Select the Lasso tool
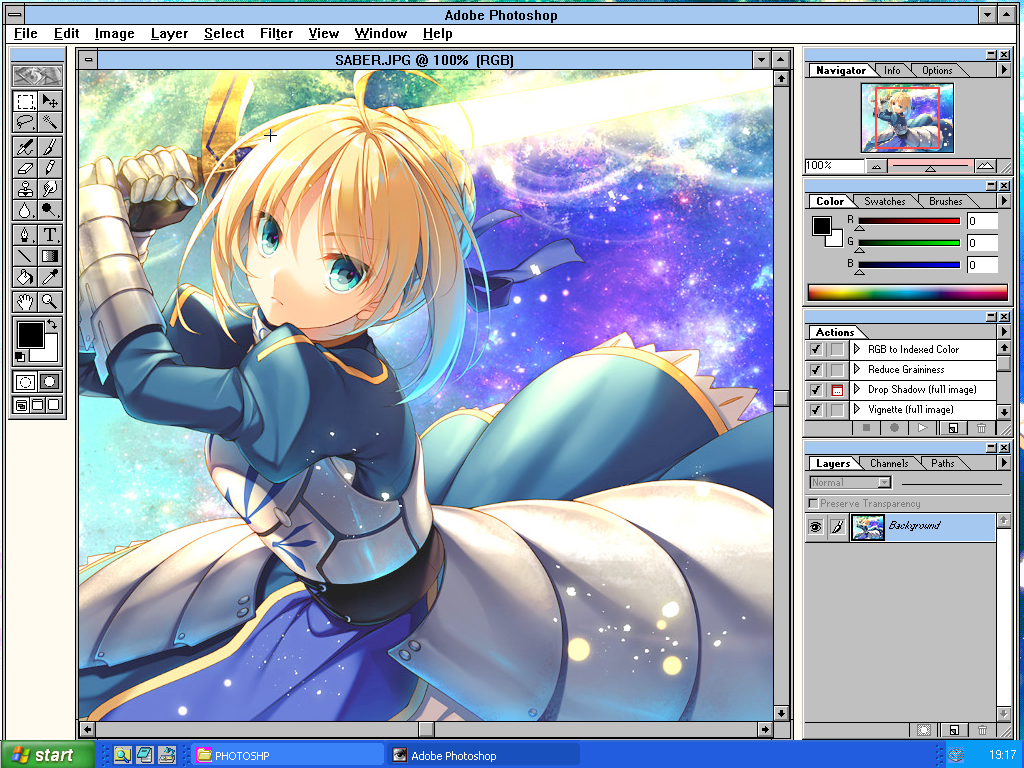 click(x=25, y=122)
